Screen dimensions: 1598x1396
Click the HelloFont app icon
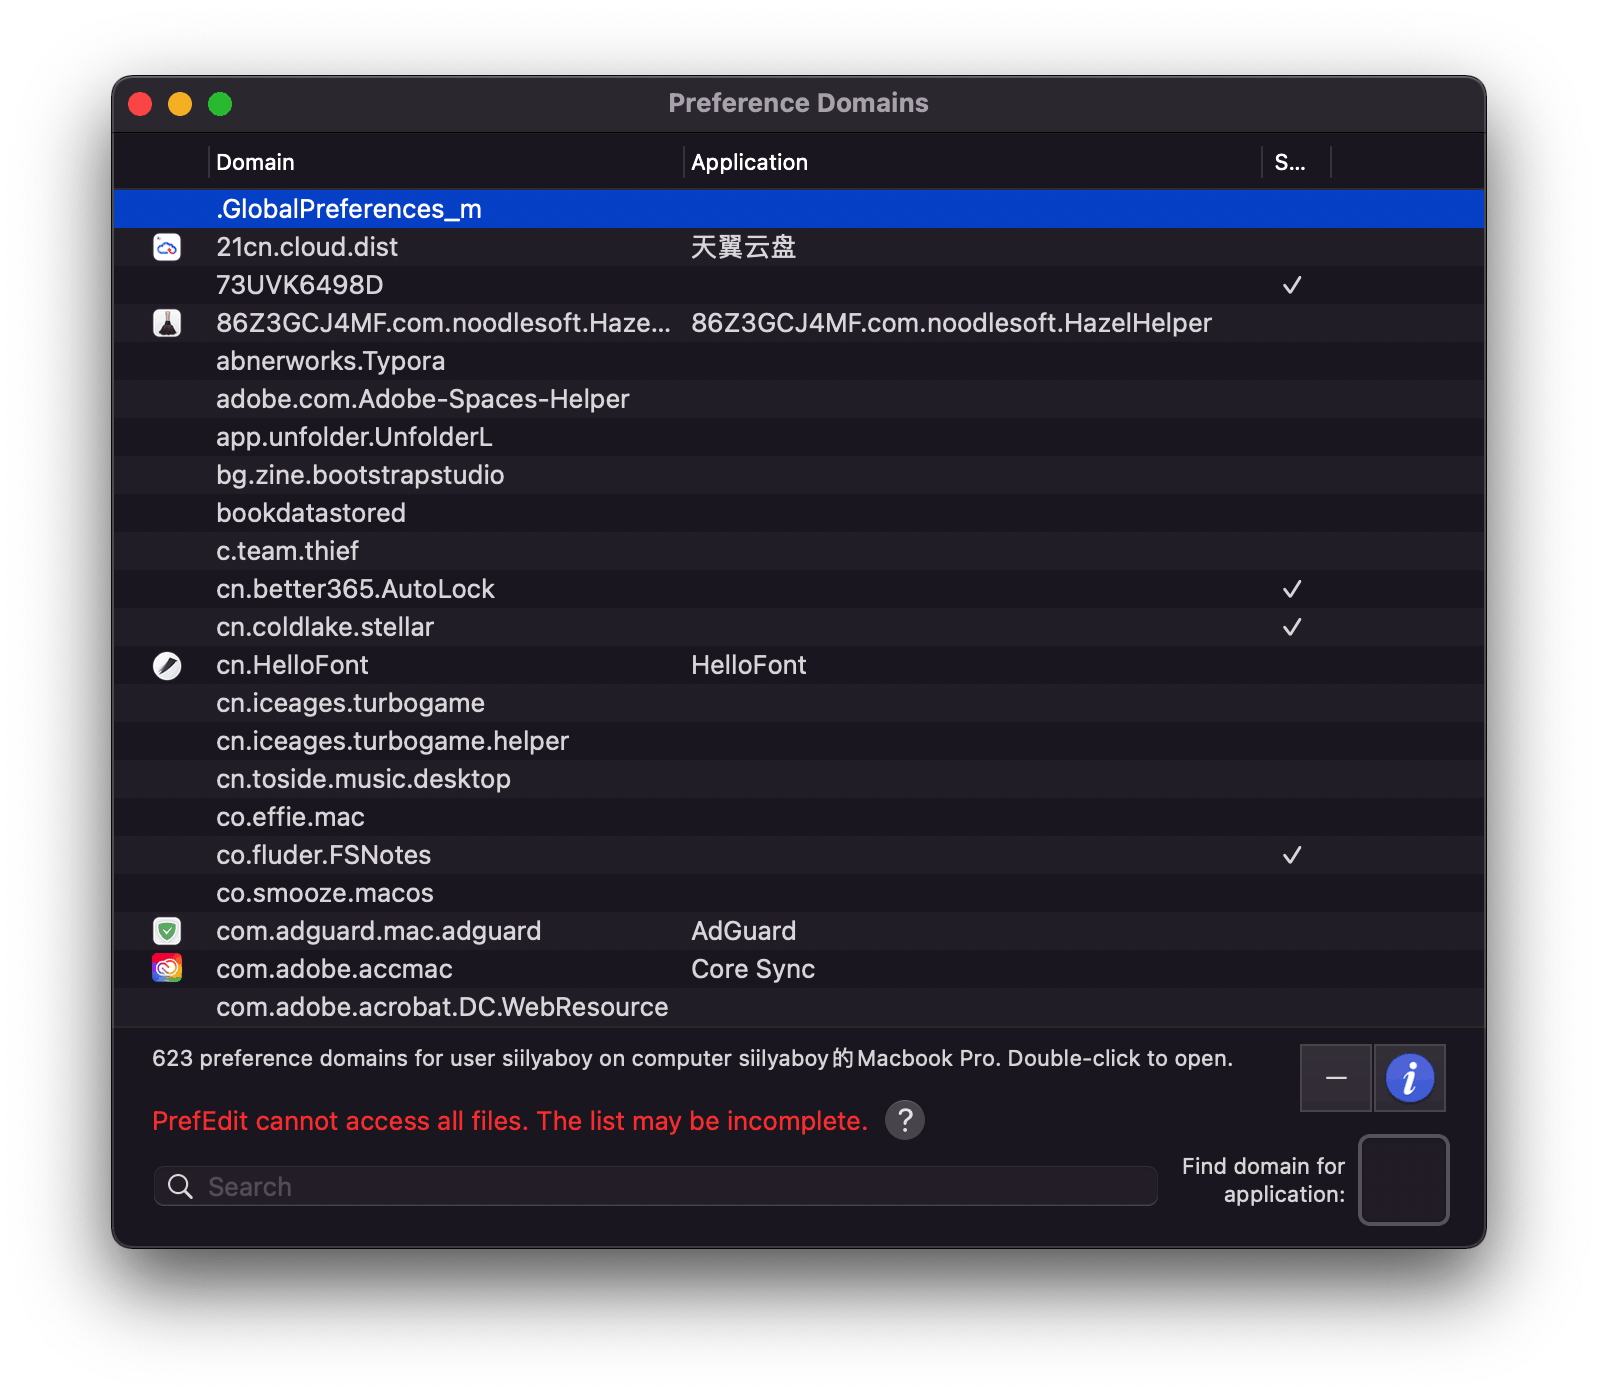(x=167, y=665)
